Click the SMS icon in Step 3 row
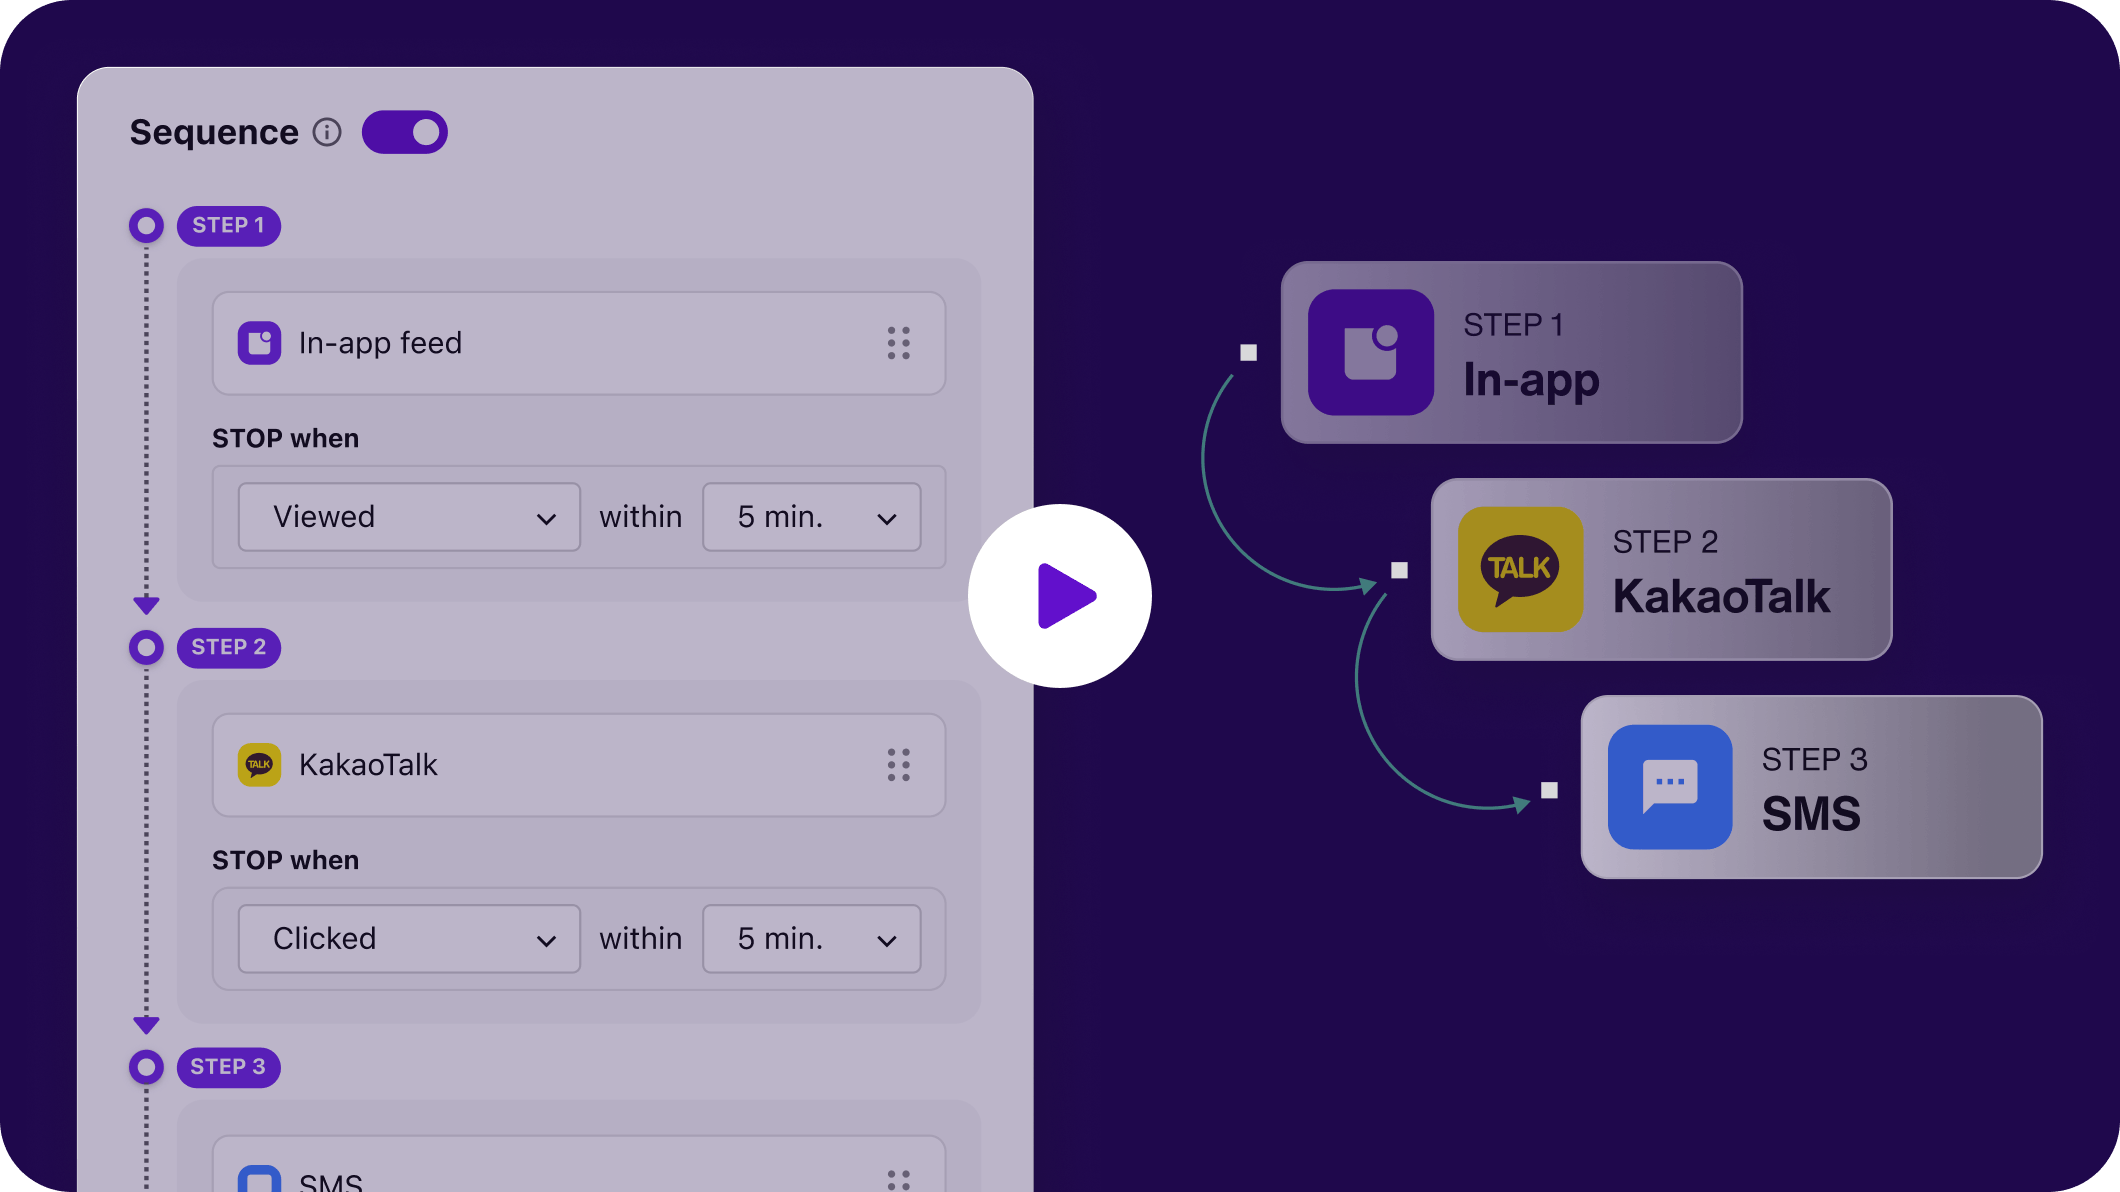 click(x=259, y=1178)
